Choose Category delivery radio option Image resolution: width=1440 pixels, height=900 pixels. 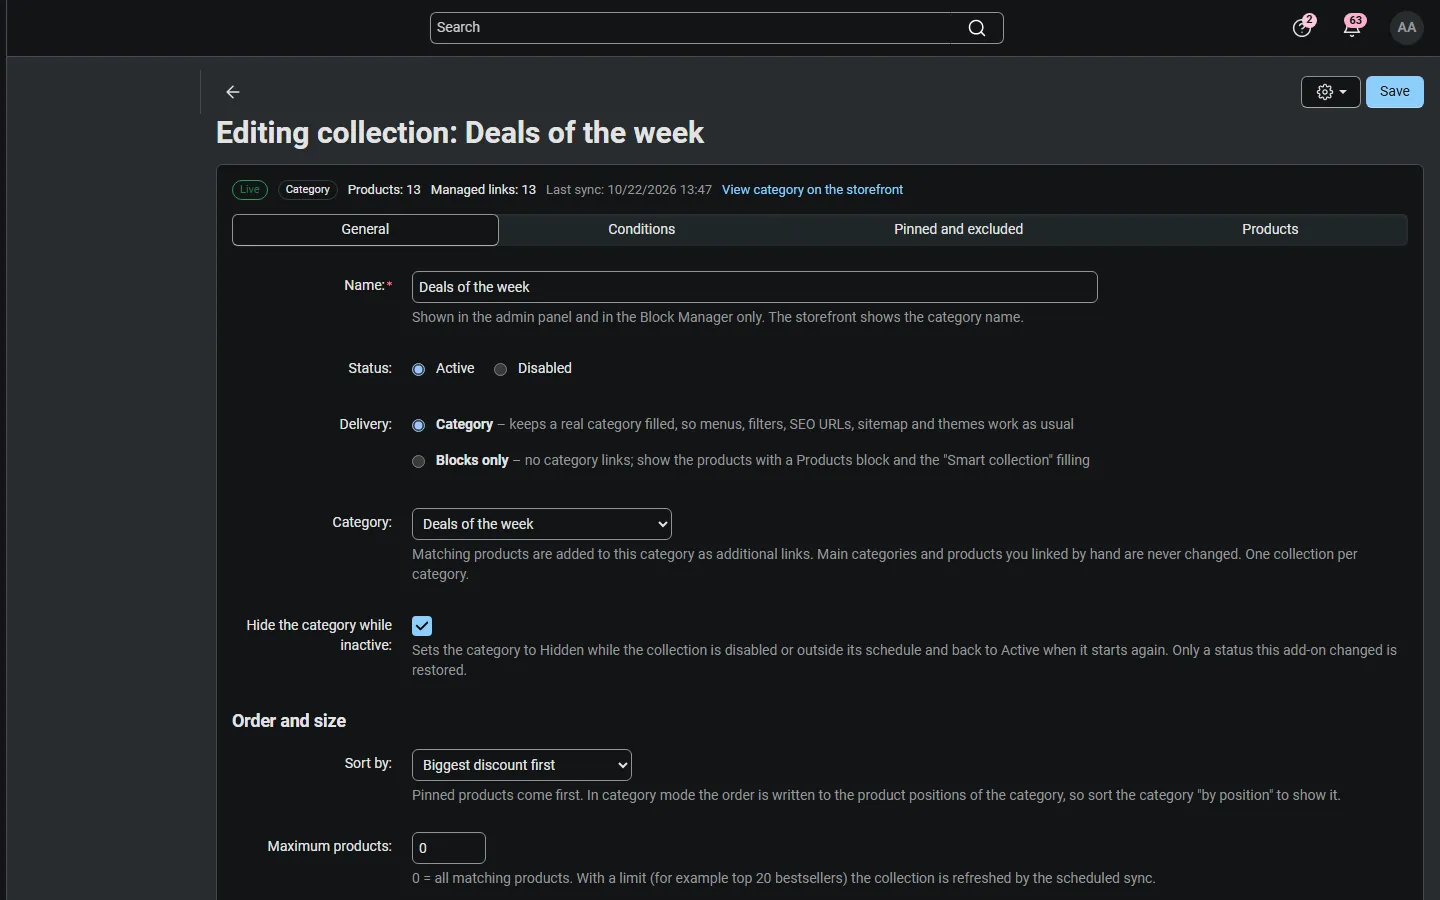pyautogui.click(x=419, y=426)
